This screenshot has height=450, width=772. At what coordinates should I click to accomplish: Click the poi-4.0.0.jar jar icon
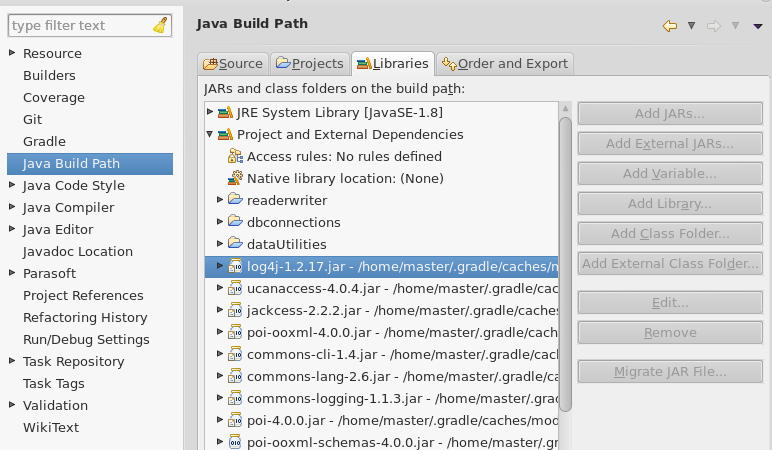235,420
